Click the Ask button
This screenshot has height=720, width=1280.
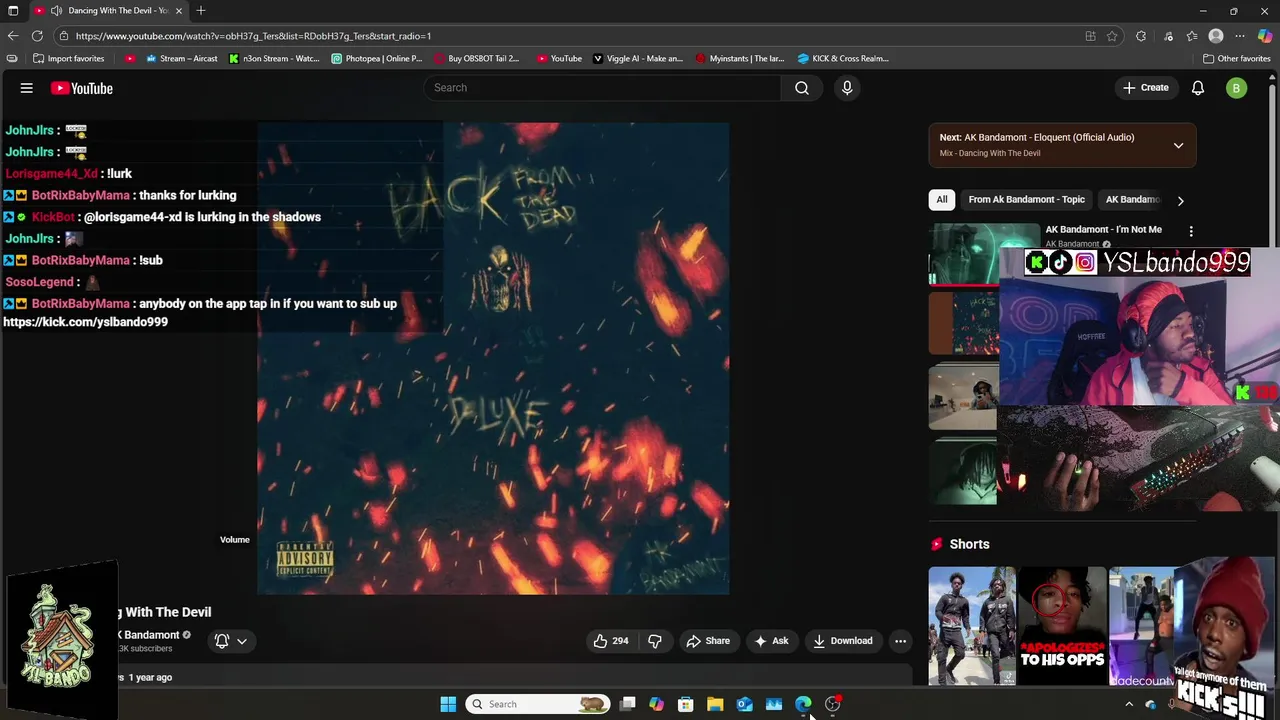[771, 641]
